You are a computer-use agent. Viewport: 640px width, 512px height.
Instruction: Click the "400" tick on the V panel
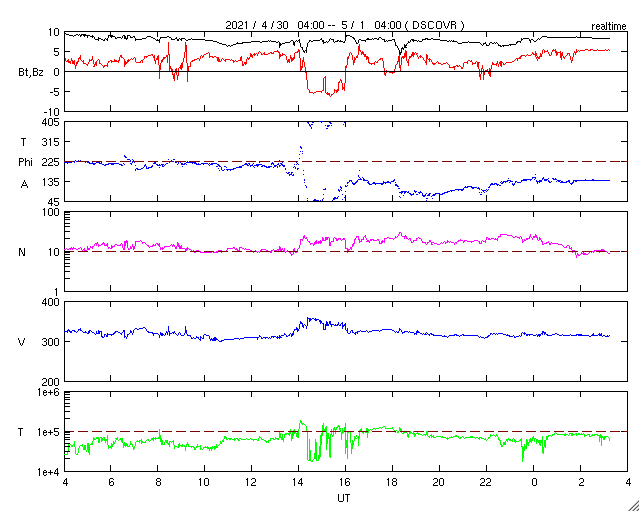coord(51,303)
